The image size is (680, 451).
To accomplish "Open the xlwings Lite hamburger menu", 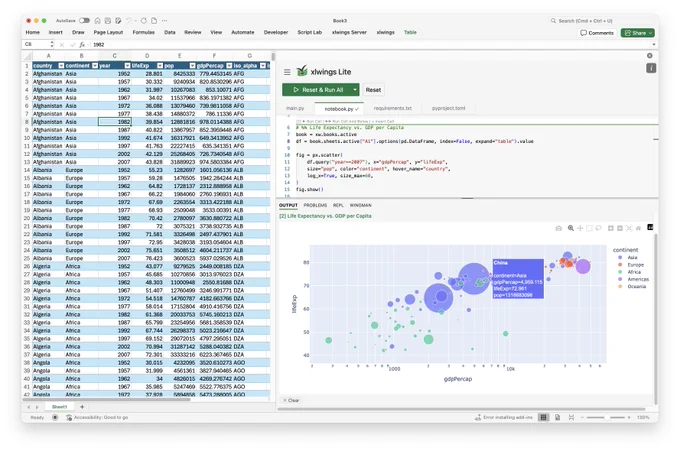I will point(287,72).
